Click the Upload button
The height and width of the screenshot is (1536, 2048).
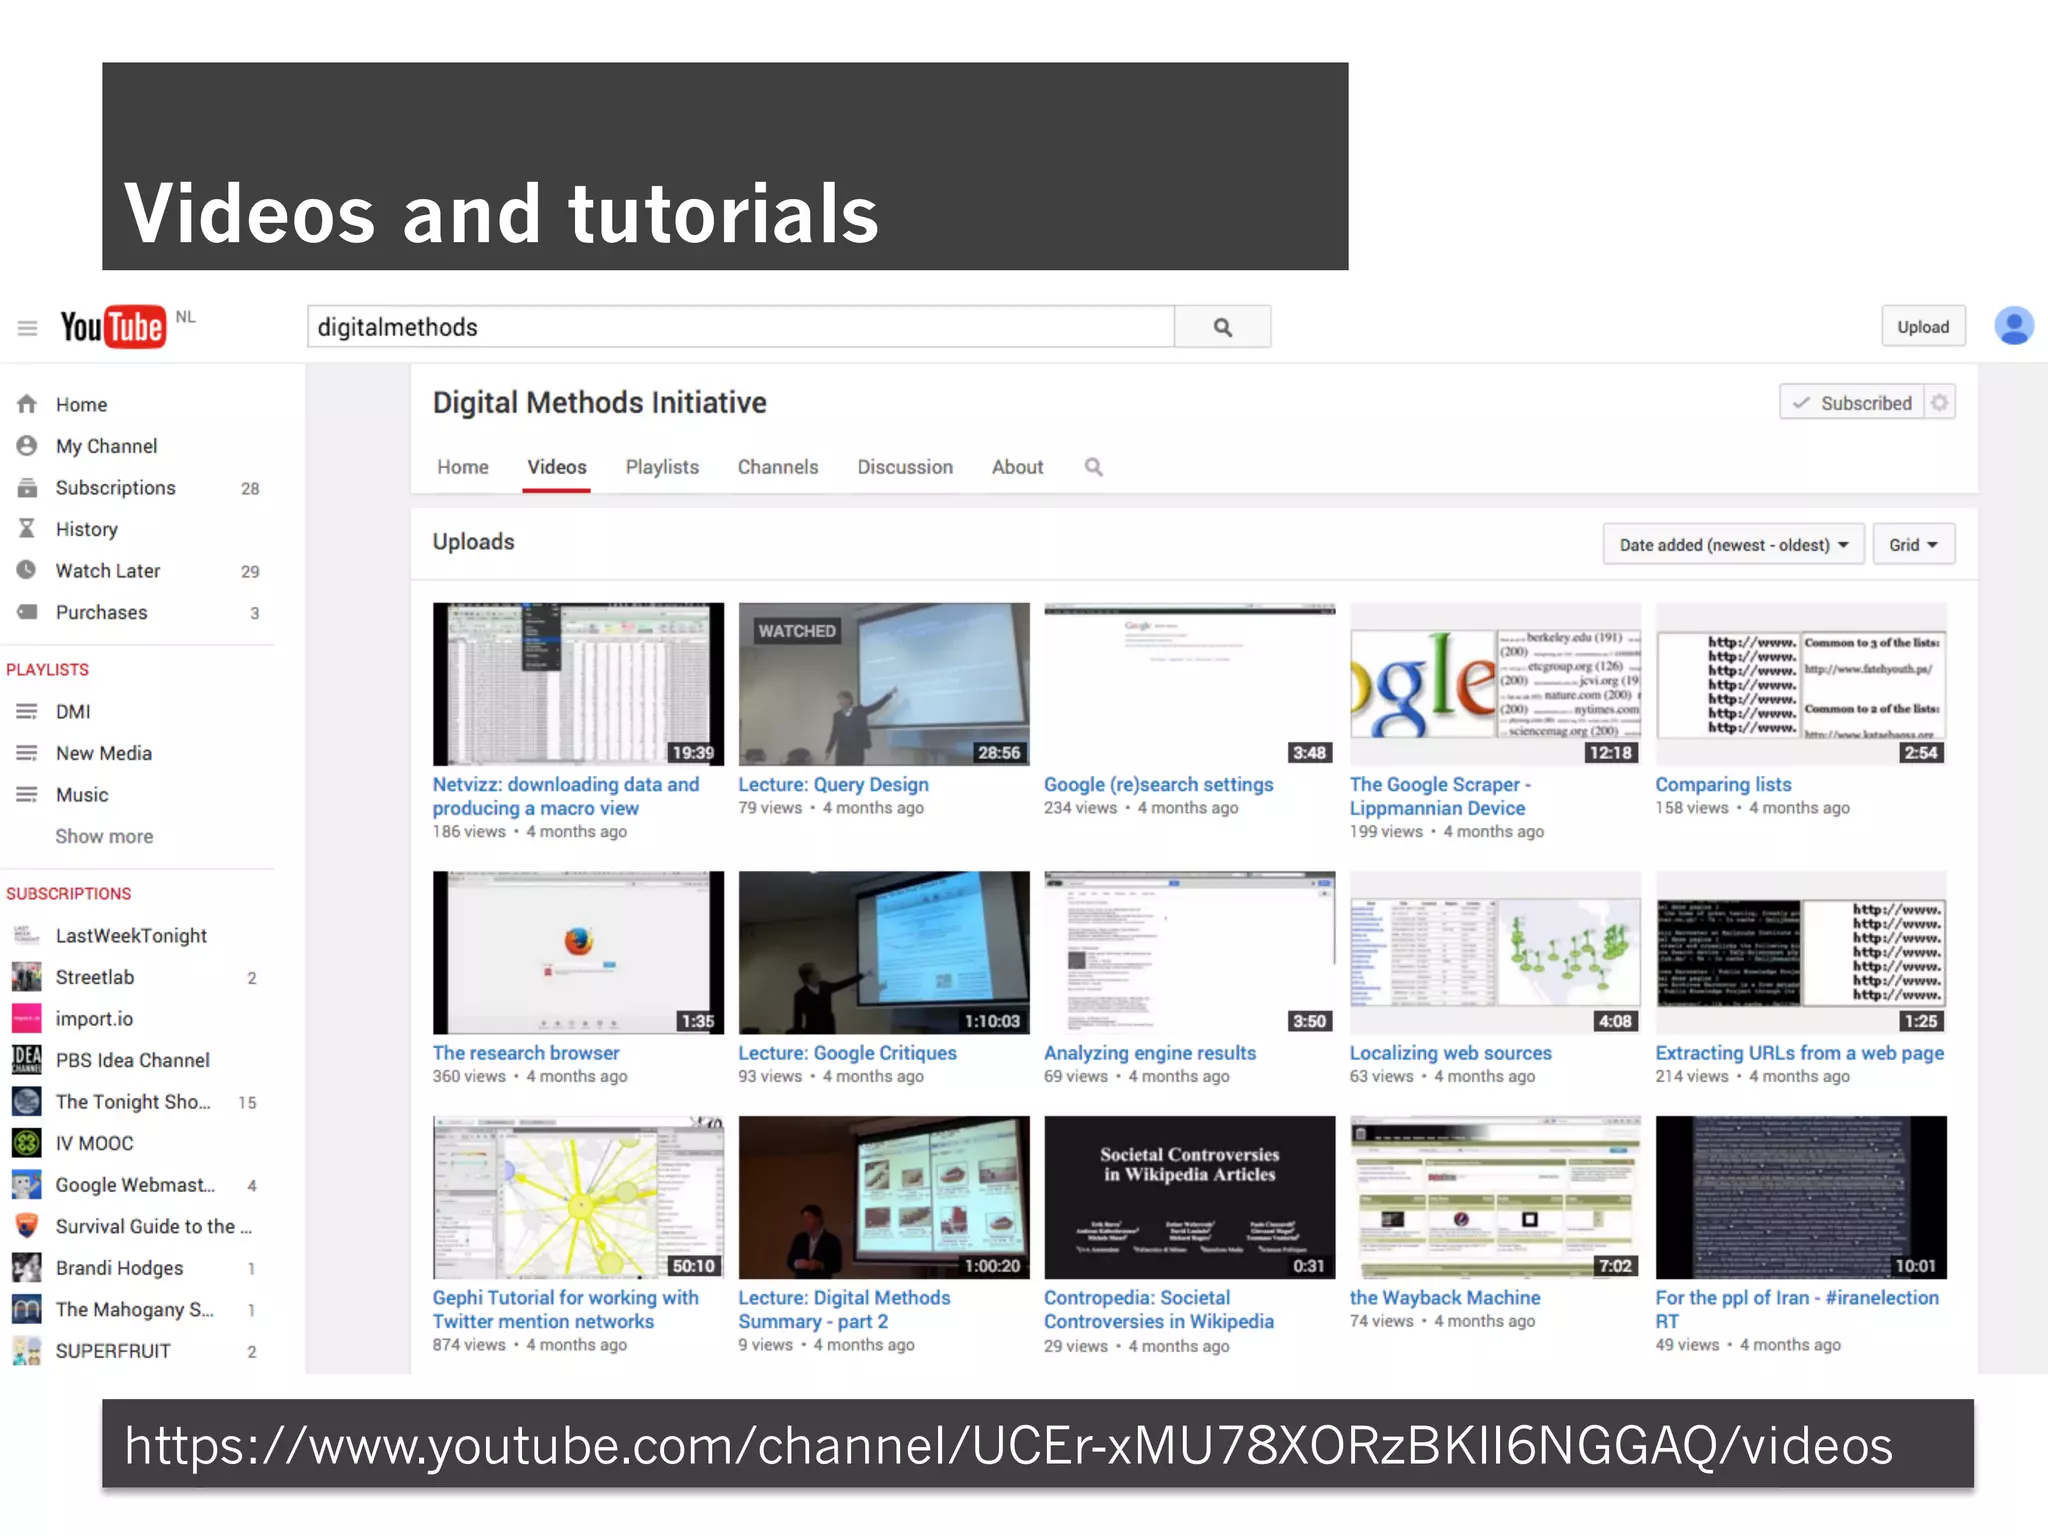1923,327
